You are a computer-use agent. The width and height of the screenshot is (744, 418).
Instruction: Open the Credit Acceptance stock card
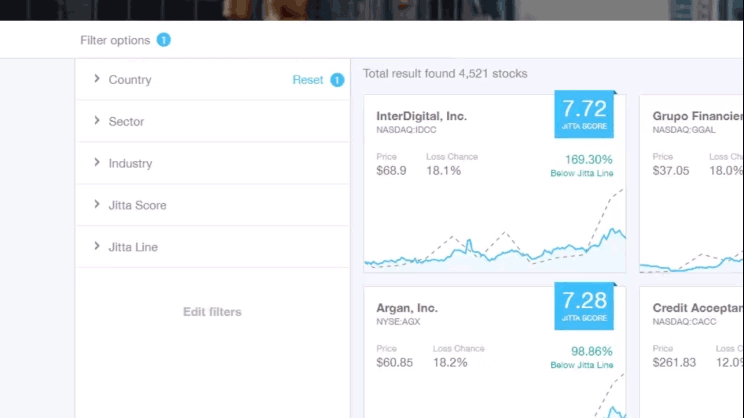(691, 352)
